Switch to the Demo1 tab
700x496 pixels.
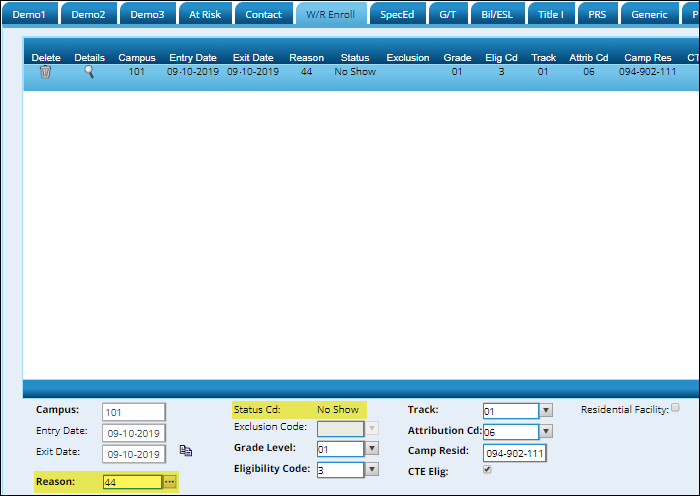pos(29,14)
